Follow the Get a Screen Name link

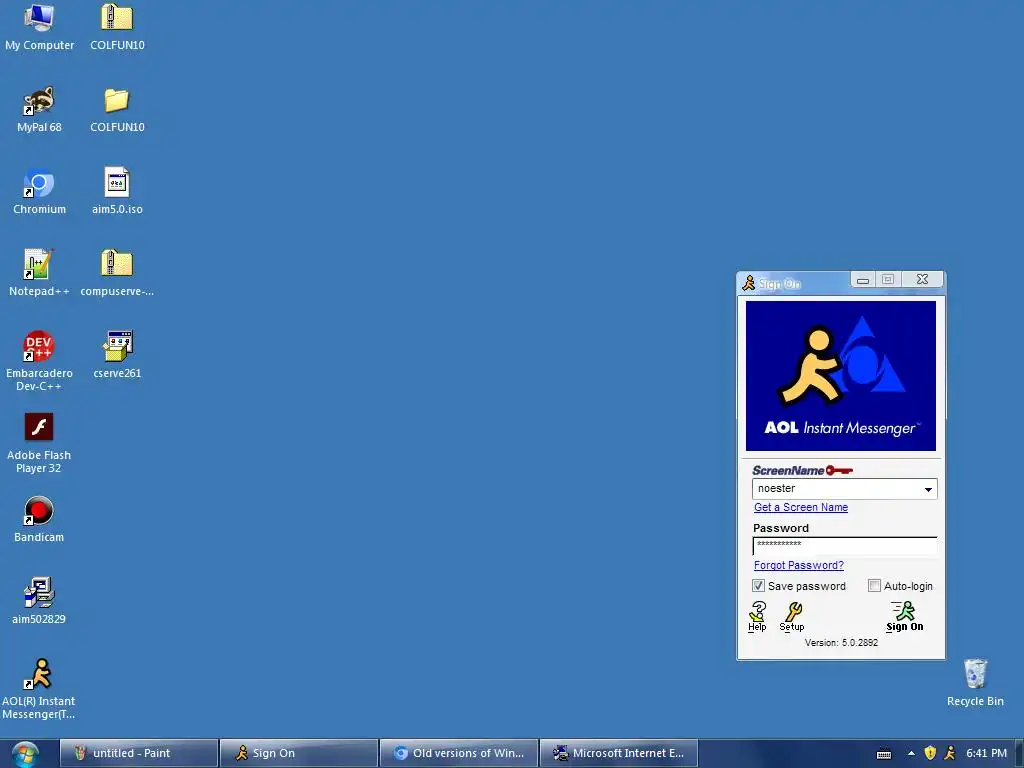point(801,507)
